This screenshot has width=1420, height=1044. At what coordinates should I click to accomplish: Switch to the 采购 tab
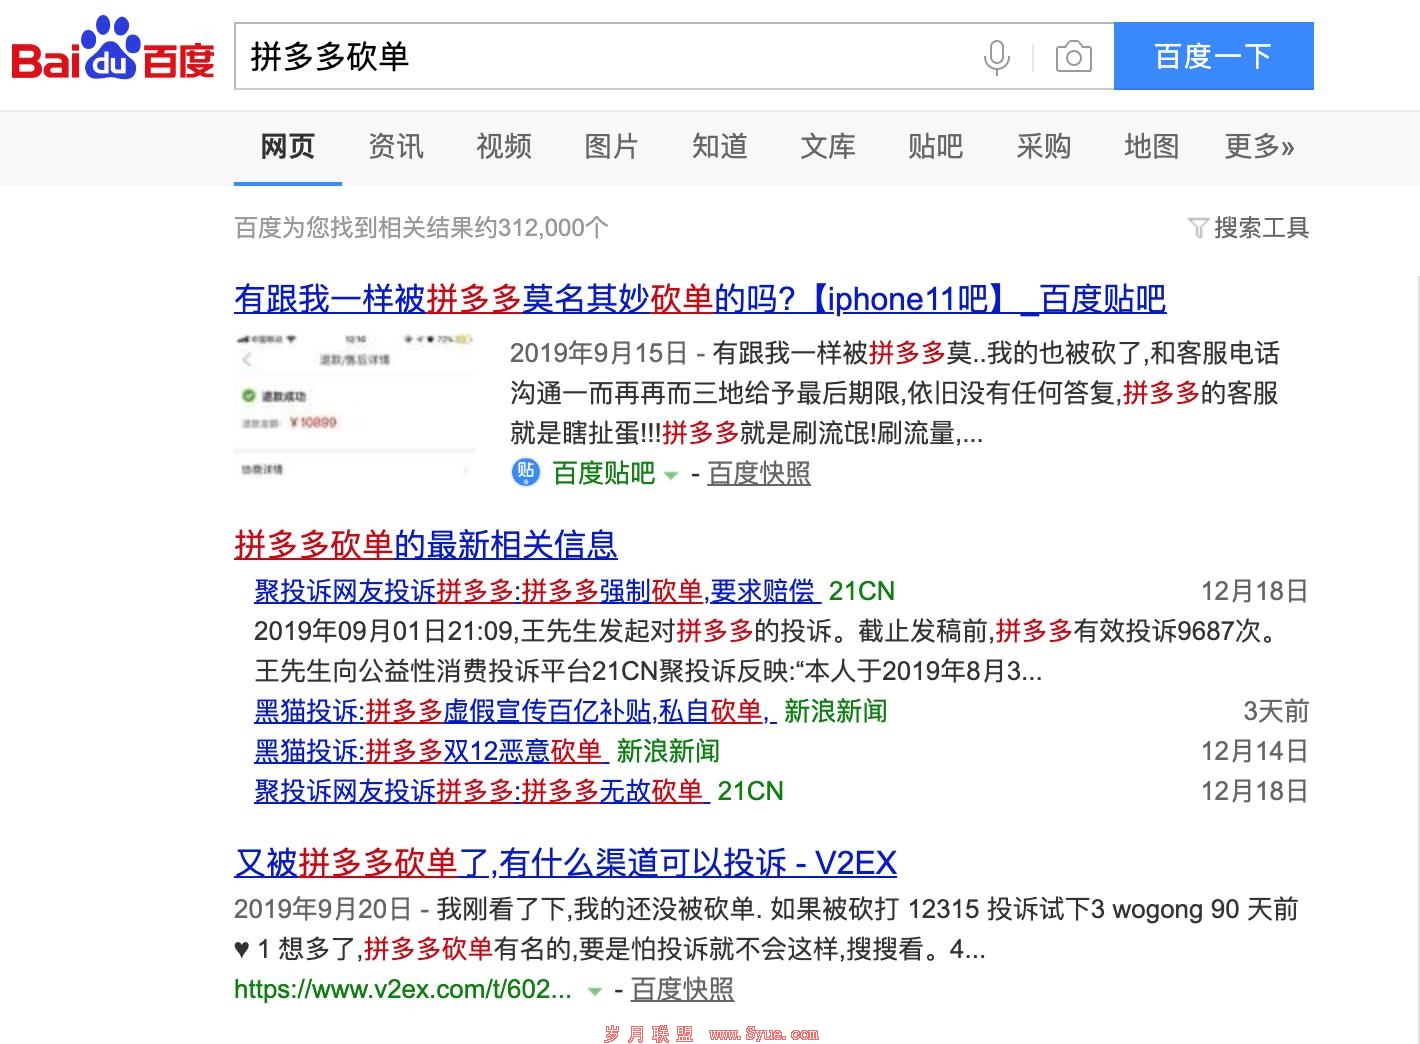coord(1044,147)
